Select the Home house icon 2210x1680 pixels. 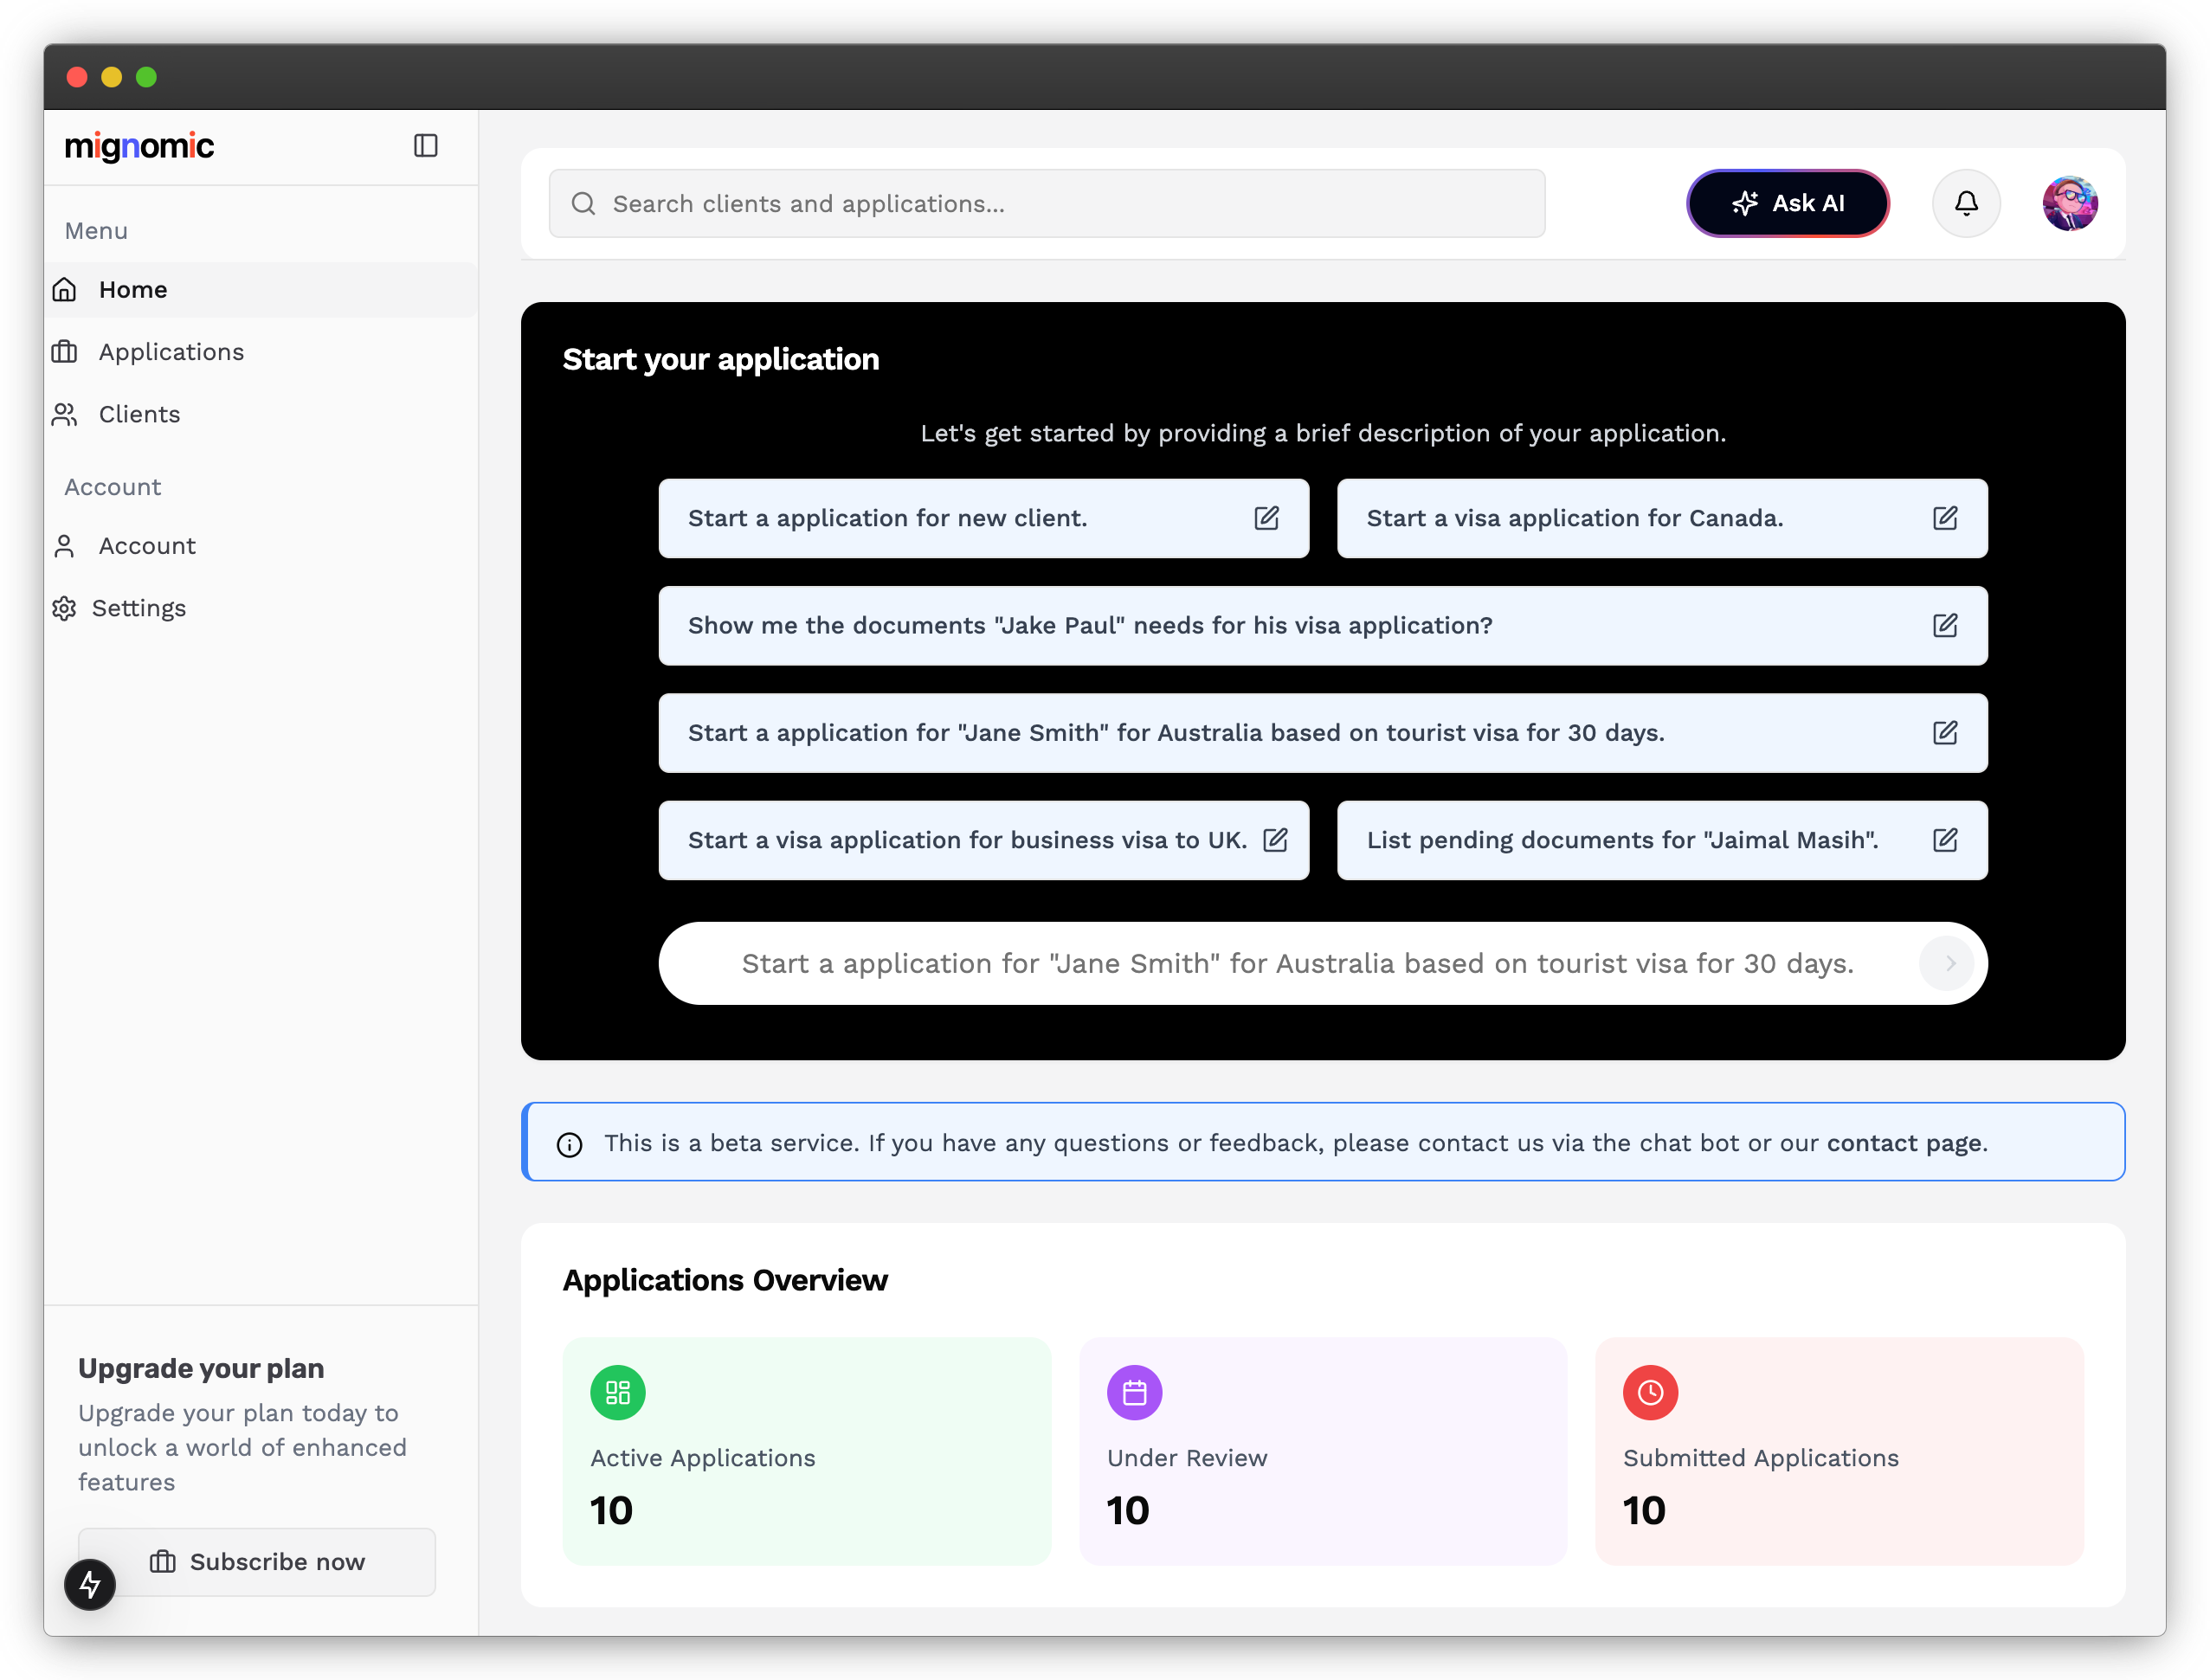64,289
